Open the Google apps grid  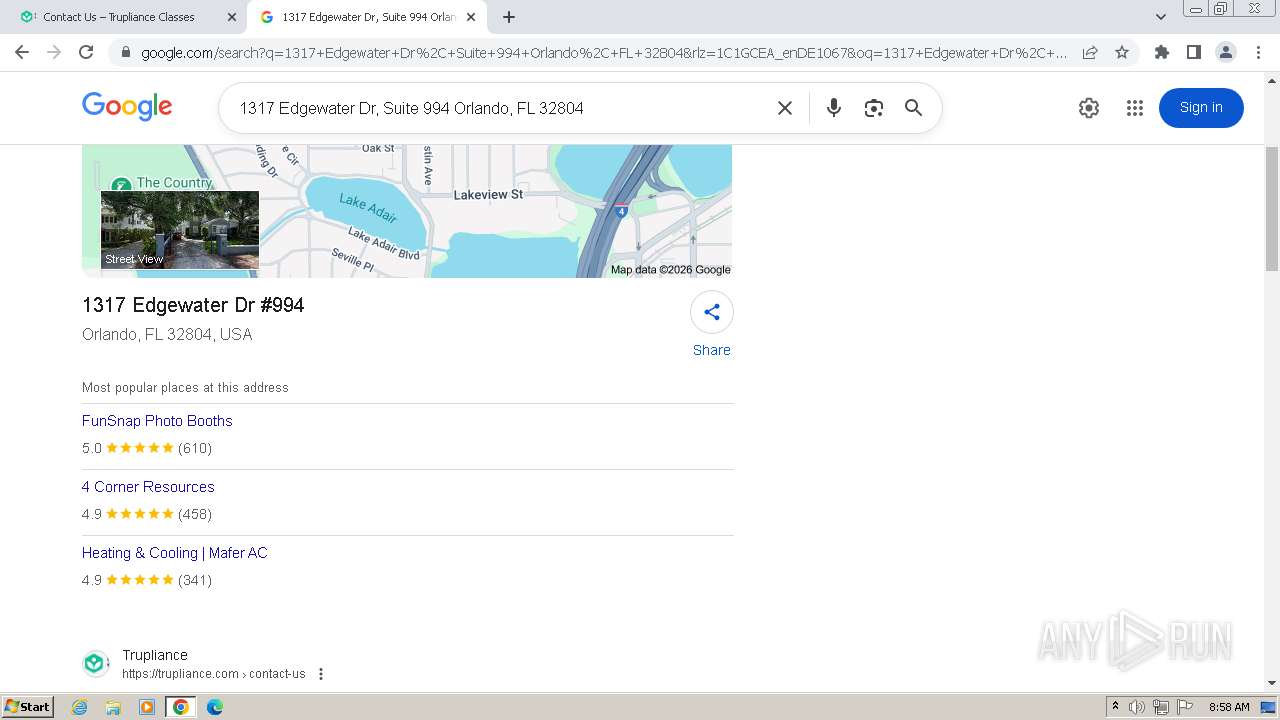pos(1134,108)
